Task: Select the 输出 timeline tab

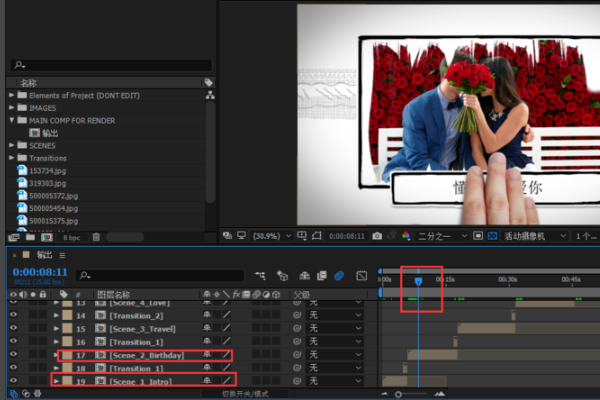Action: [44, 255]
